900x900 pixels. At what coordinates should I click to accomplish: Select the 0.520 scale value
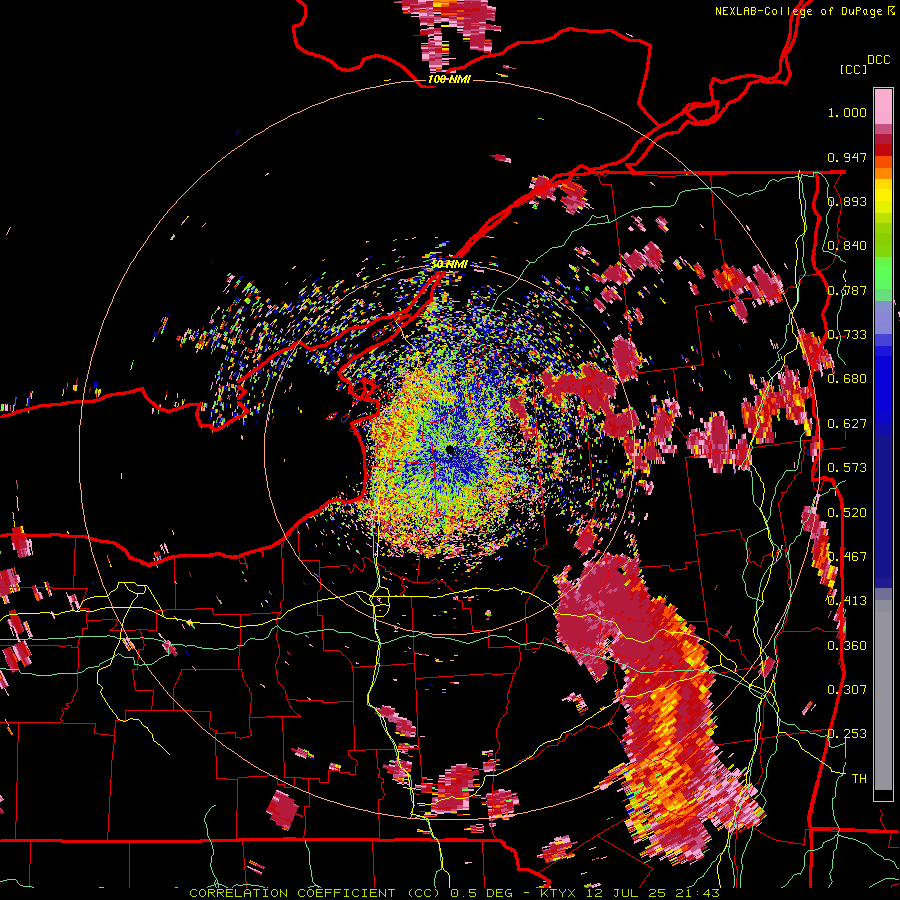pyautogui.click(x=847, y=513)
